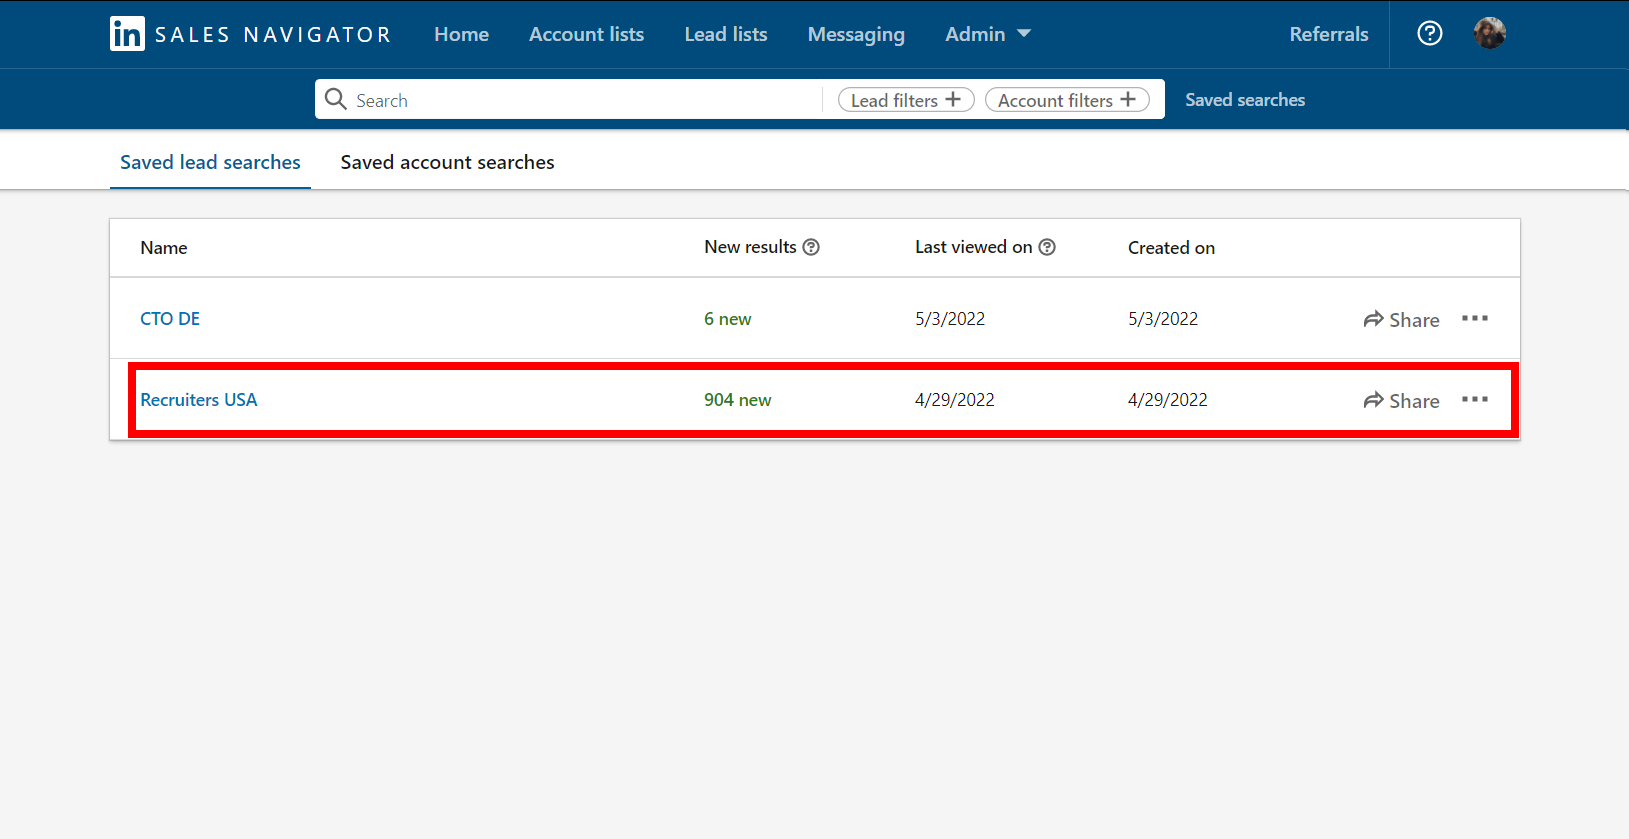Go to Account lists in navigation

click(x=586, y=34)
